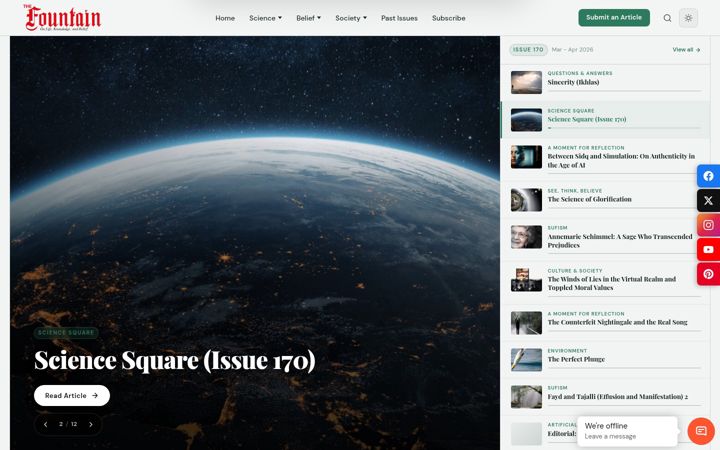Click the Questions & Answers category label
Viewport: 720px width, 450px height.
[579, 73]
